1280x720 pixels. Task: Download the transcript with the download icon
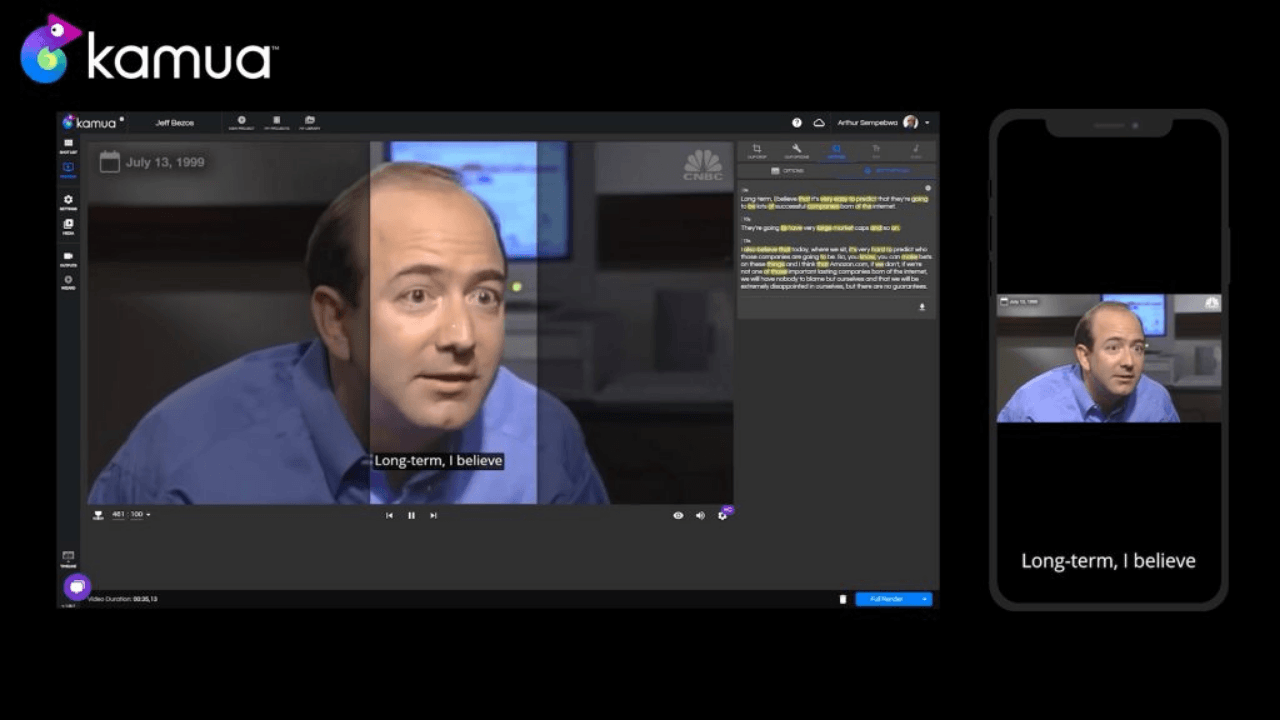(922, 307)
